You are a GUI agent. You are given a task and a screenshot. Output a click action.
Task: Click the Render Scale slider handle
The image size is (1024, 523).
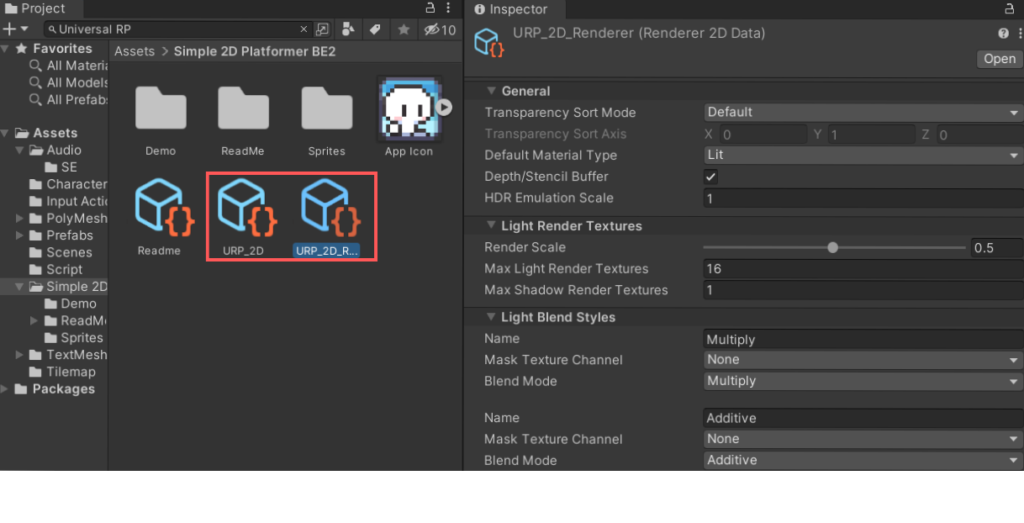tap(832, 248)
